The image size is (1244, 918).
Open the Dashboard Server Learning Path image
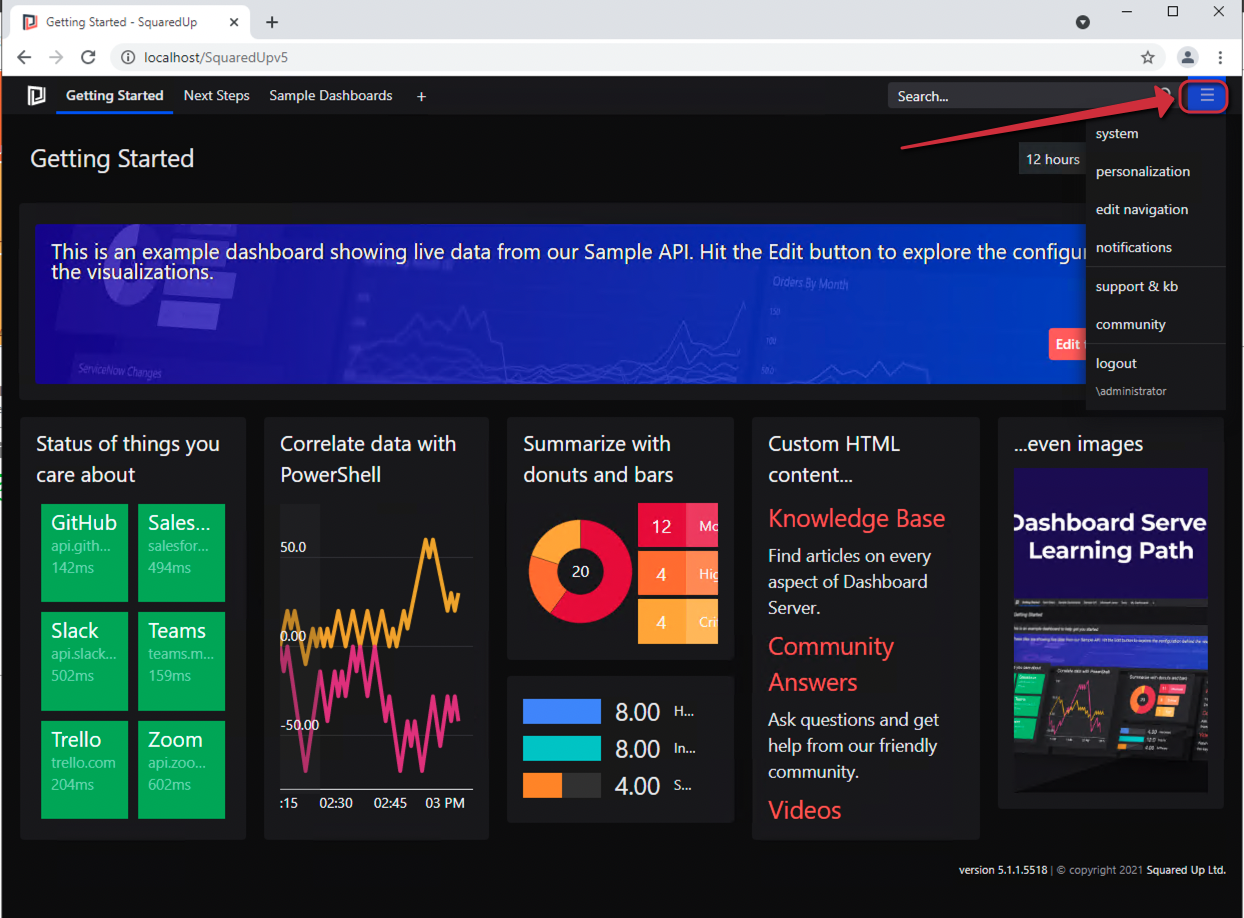click(1111, 630)
